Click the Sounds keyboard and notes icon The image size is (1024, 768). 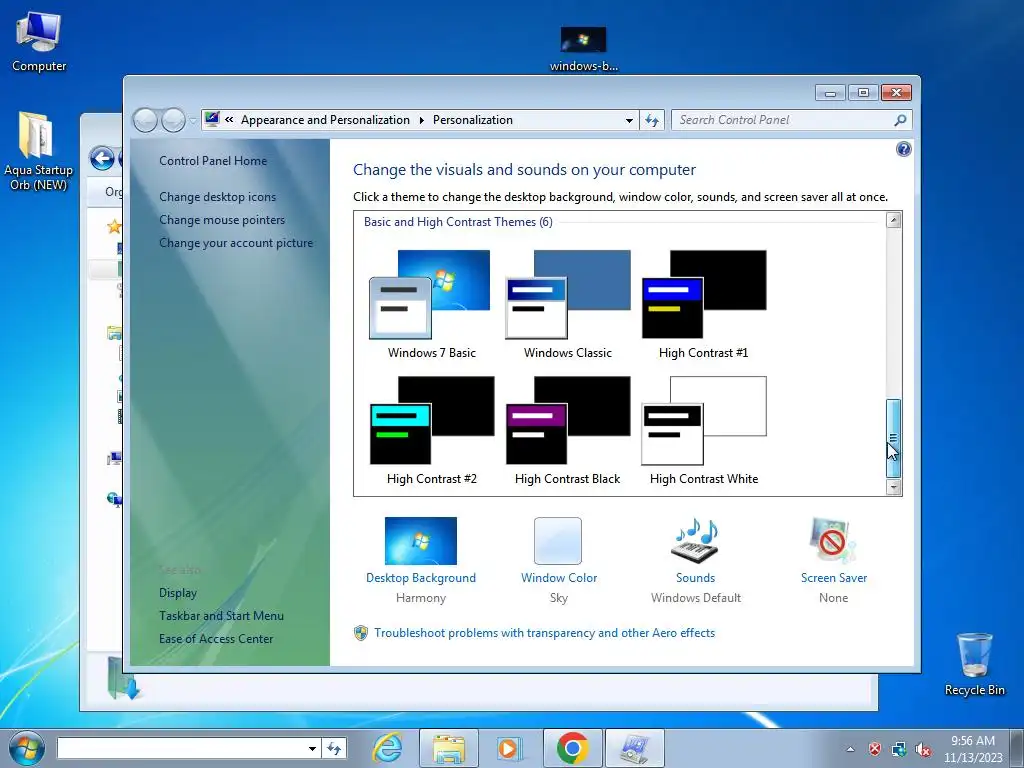[696, 541]
